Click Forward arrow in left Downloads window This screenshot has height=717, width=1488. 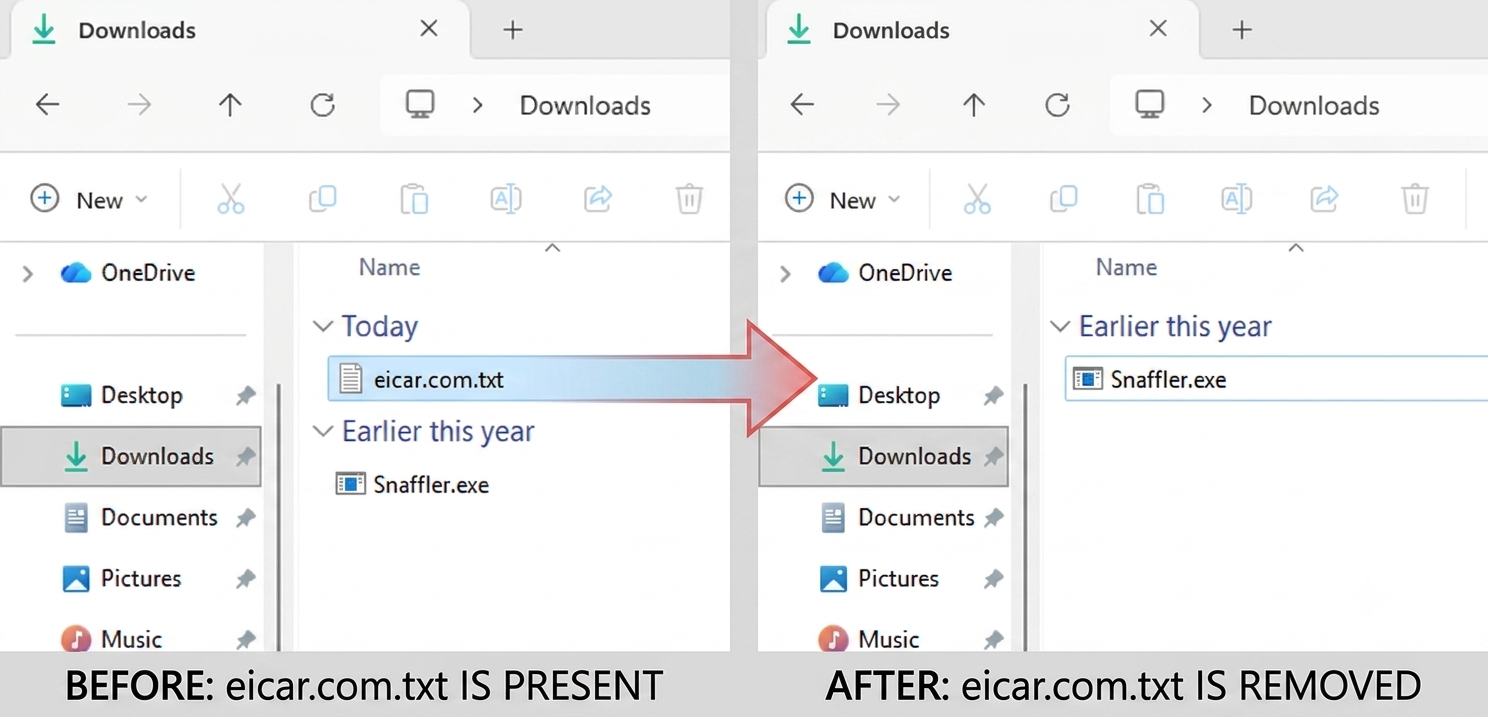(x=139, y=105)
